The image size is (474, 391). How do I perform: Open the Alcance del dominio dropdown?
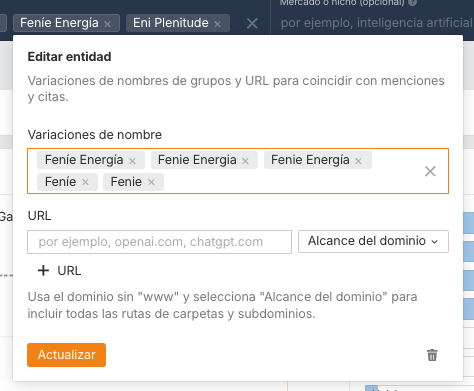coord(373,241)
